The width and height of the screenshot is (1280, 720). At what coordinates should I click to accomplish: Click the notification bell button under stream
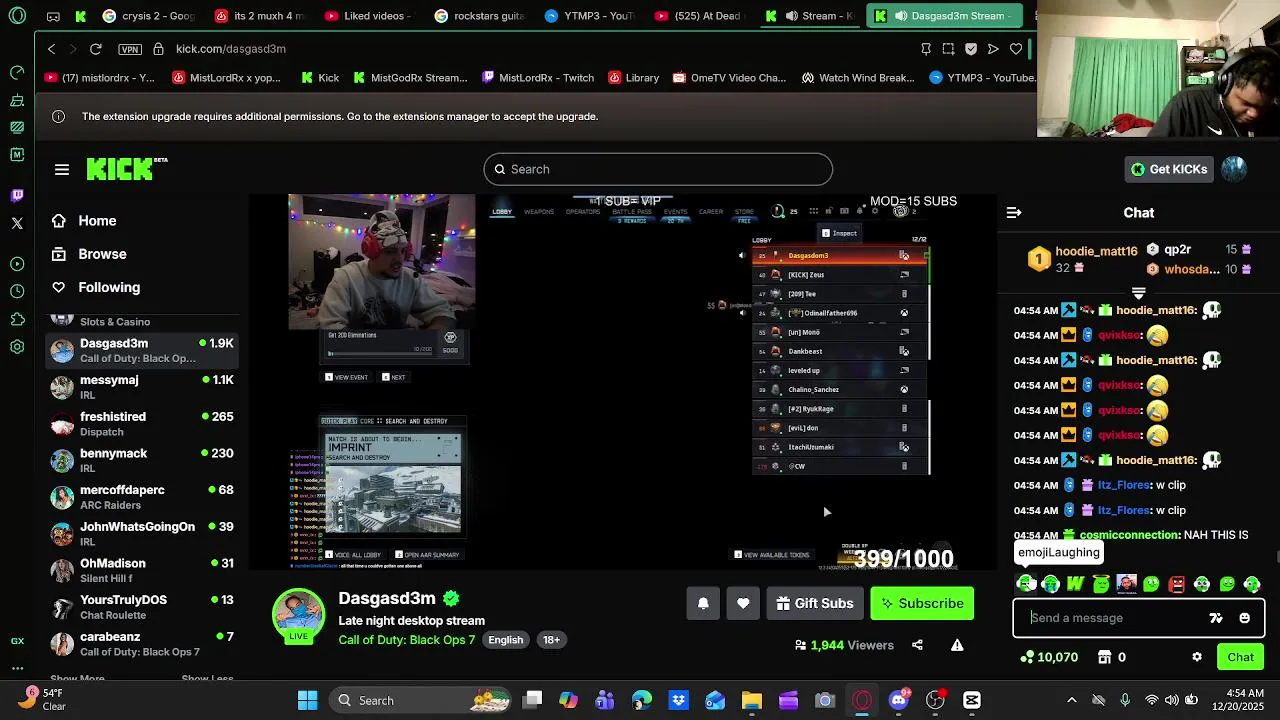pyautogui.click(x=703, y=603)
